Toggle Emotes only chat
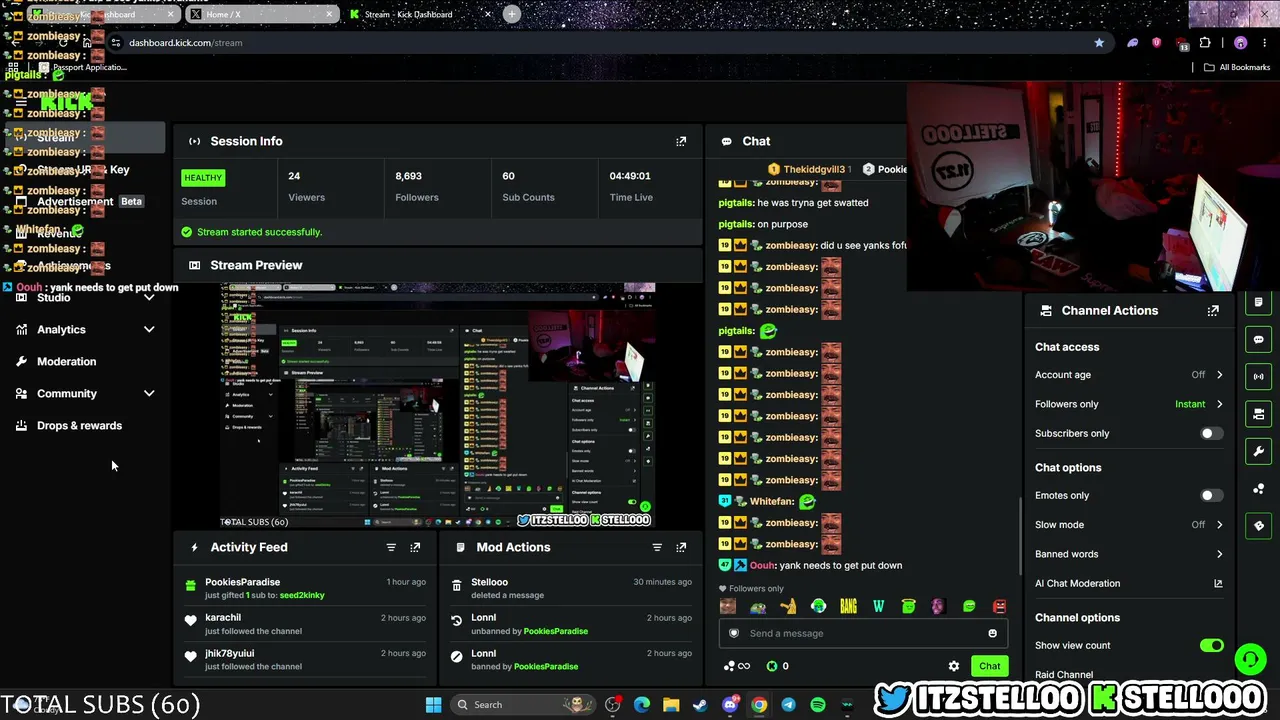1280x720 pixels. tap(1211, 495)
